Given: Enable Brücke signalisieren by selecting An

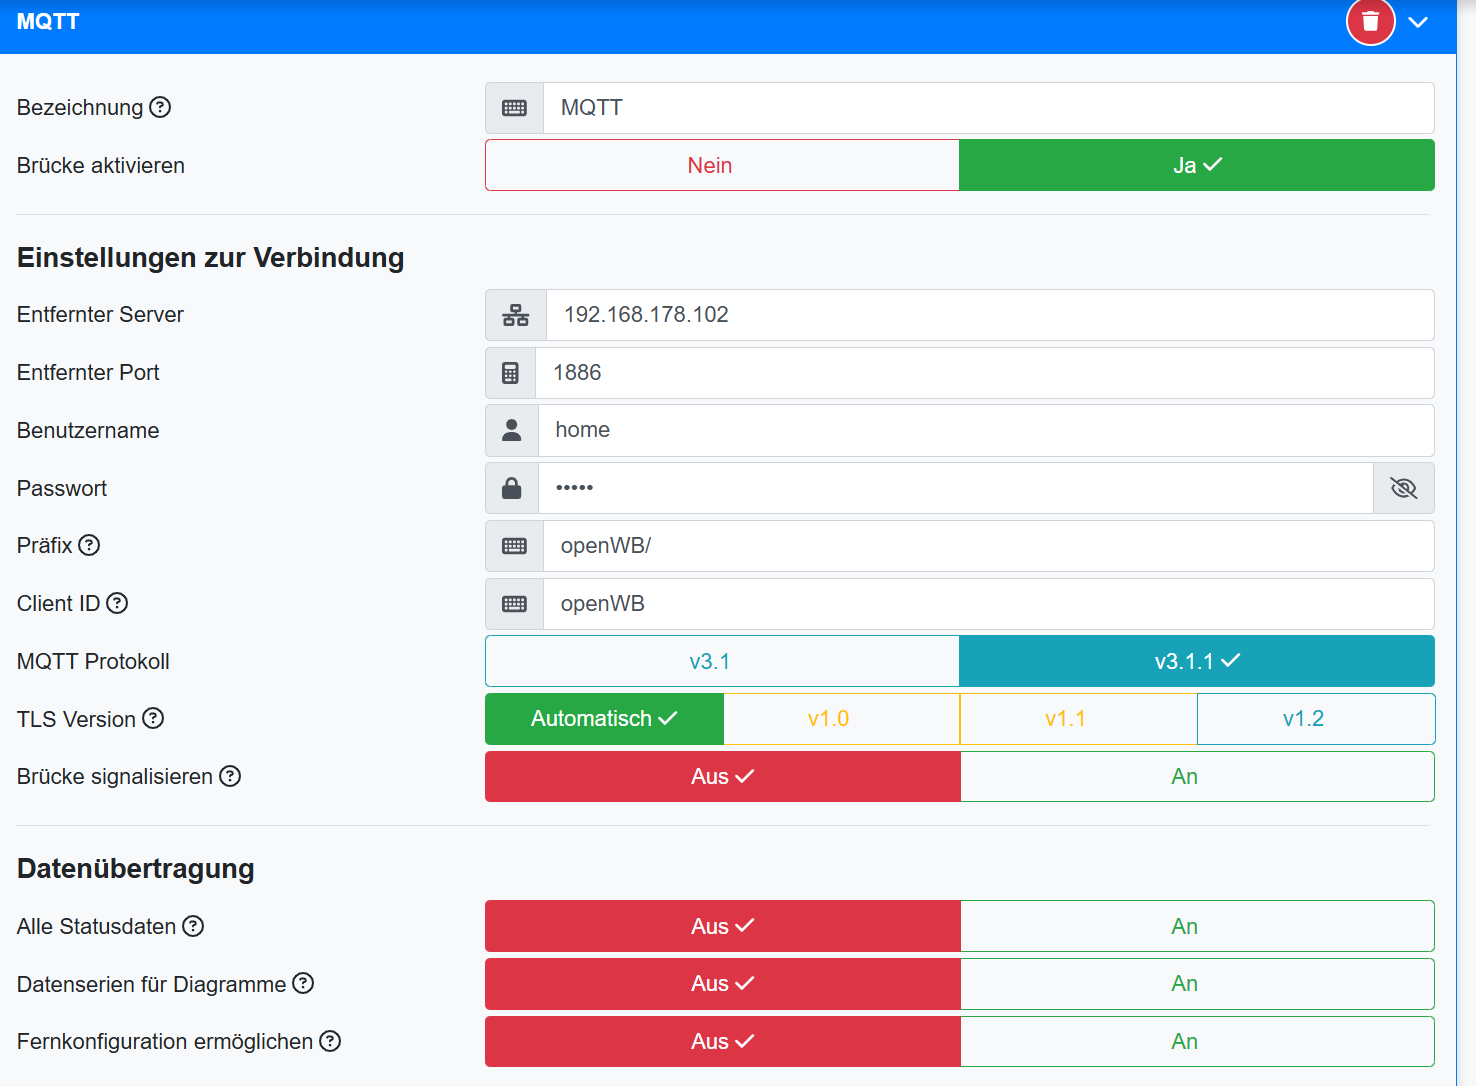Looking at the screenshot, I should 1185,776.
